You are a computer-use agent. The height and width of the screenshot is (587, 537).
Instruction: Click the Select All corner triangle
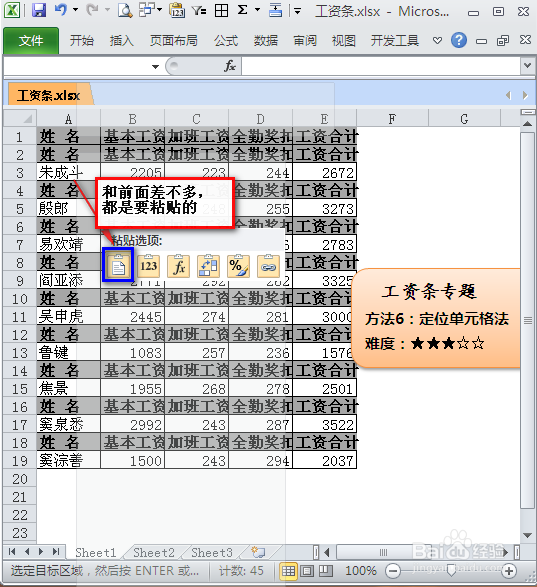pos(20,119)
